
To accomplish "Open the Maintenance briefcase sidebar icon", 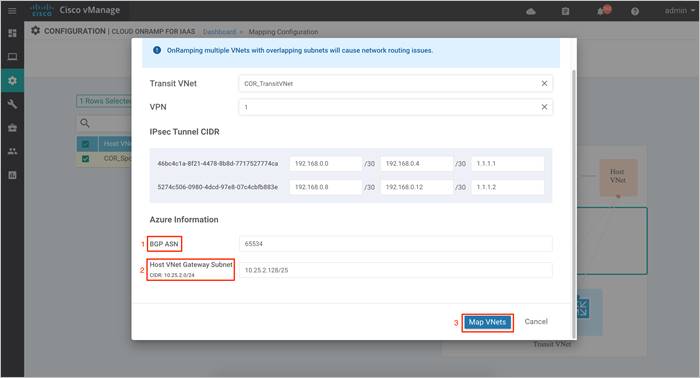I will pos(12,128).
